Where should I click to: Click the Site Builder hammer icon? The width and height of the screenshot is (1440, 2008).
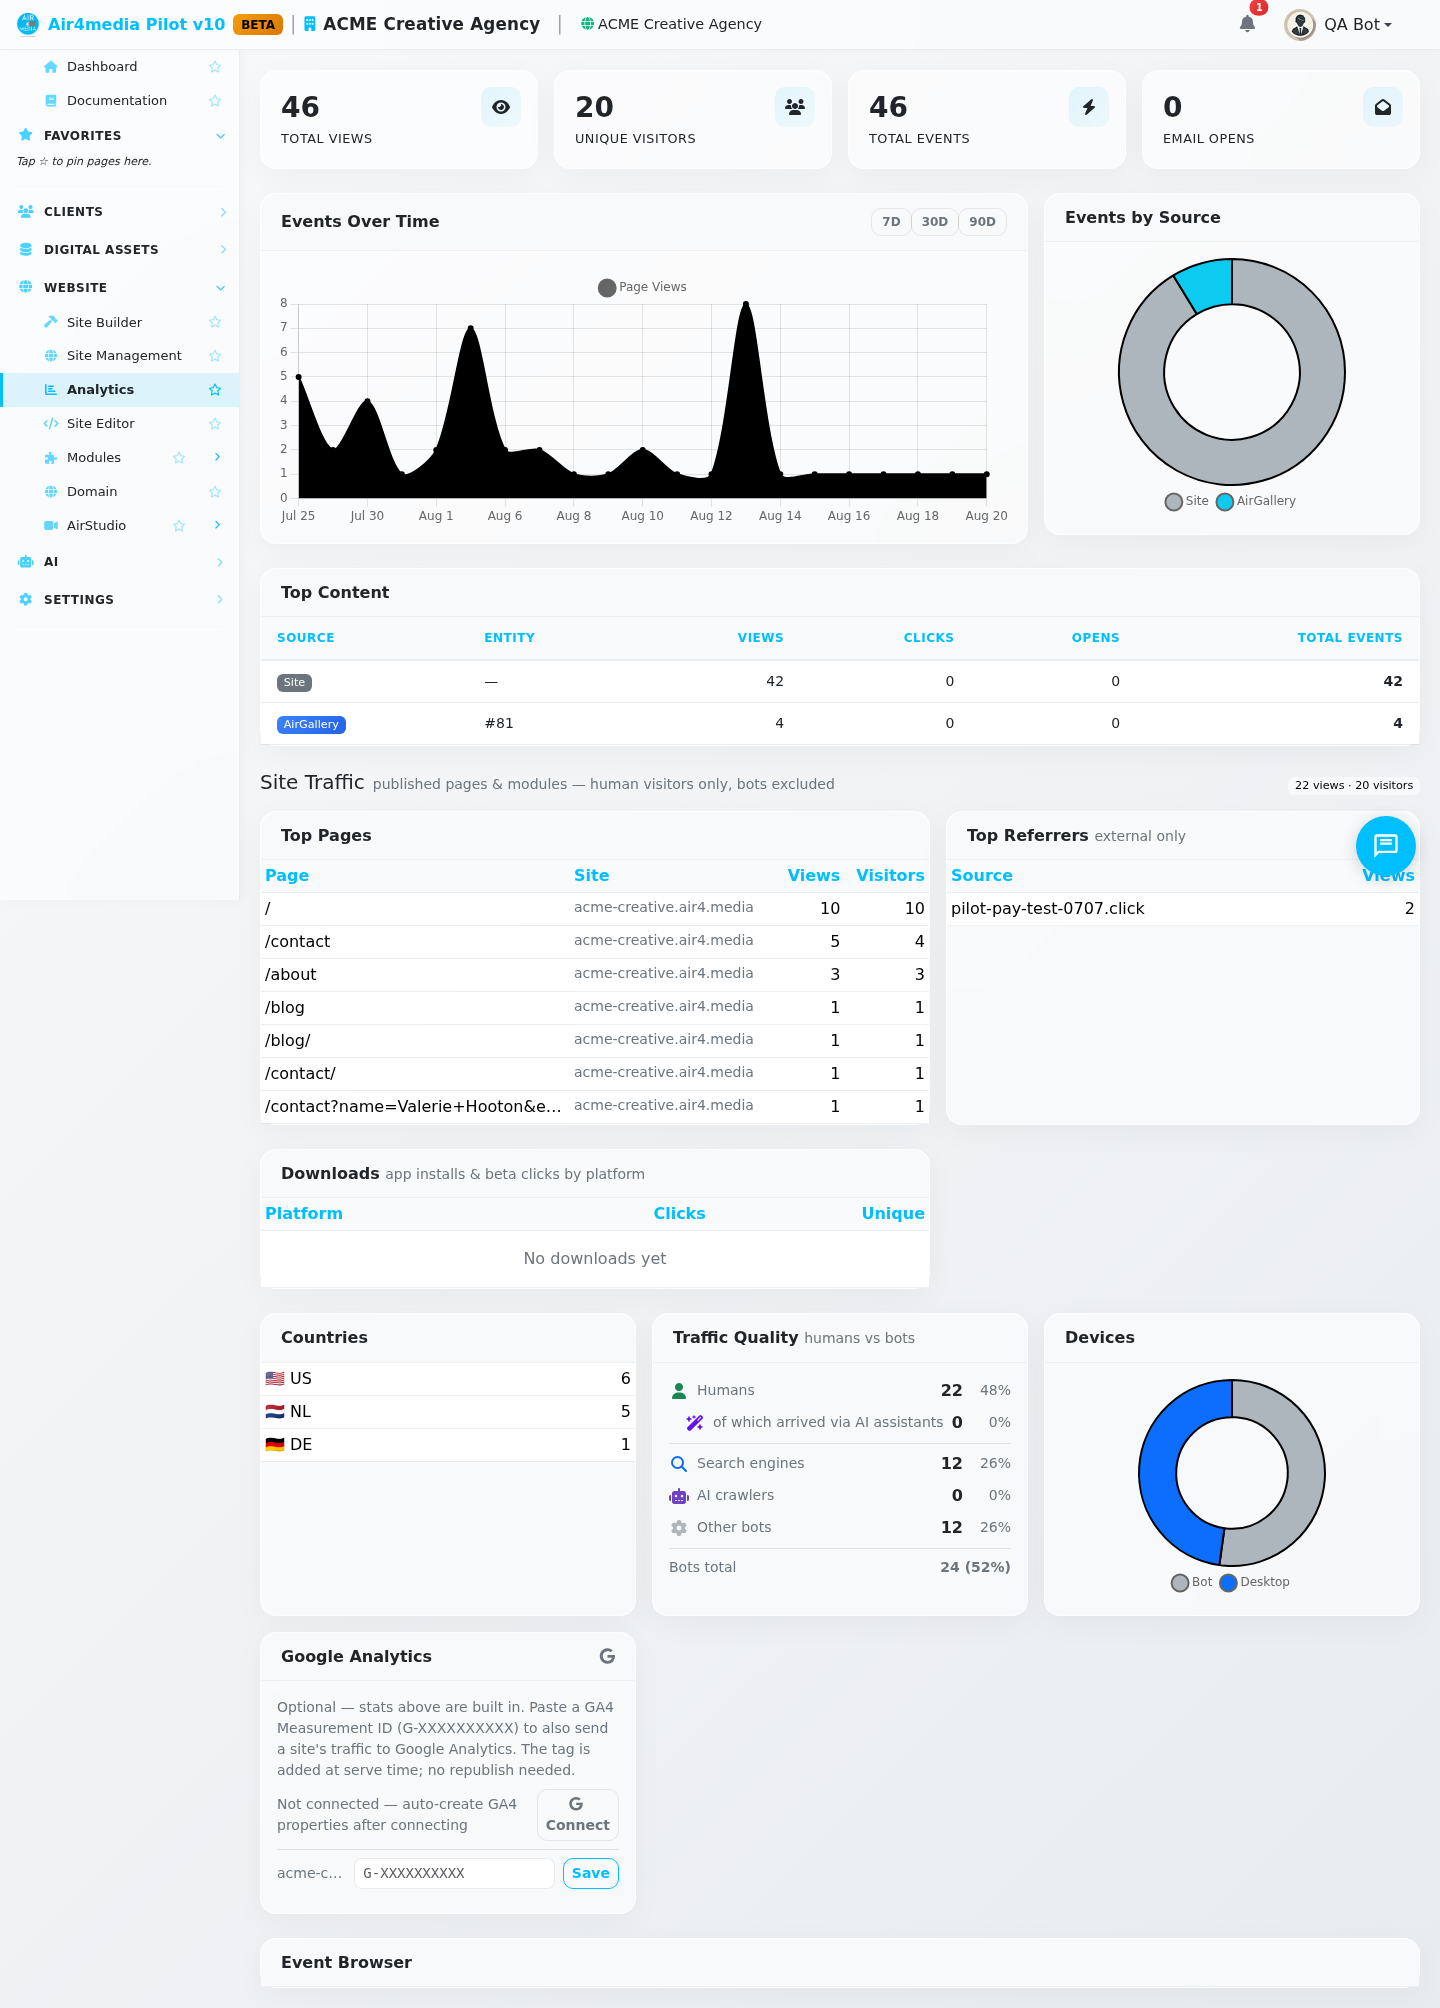tap(51, 322)
